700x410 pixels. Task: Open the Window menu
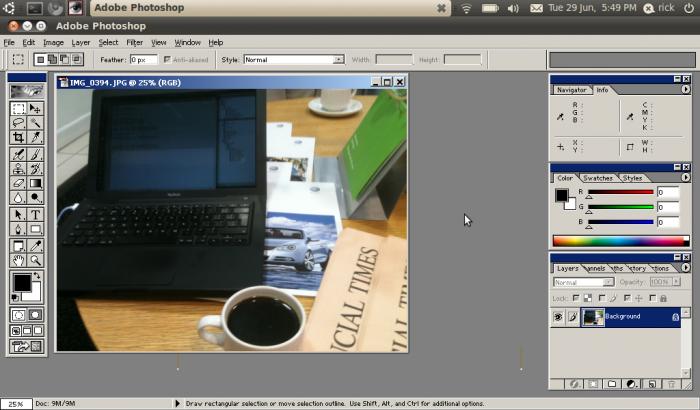coord(187,42)
